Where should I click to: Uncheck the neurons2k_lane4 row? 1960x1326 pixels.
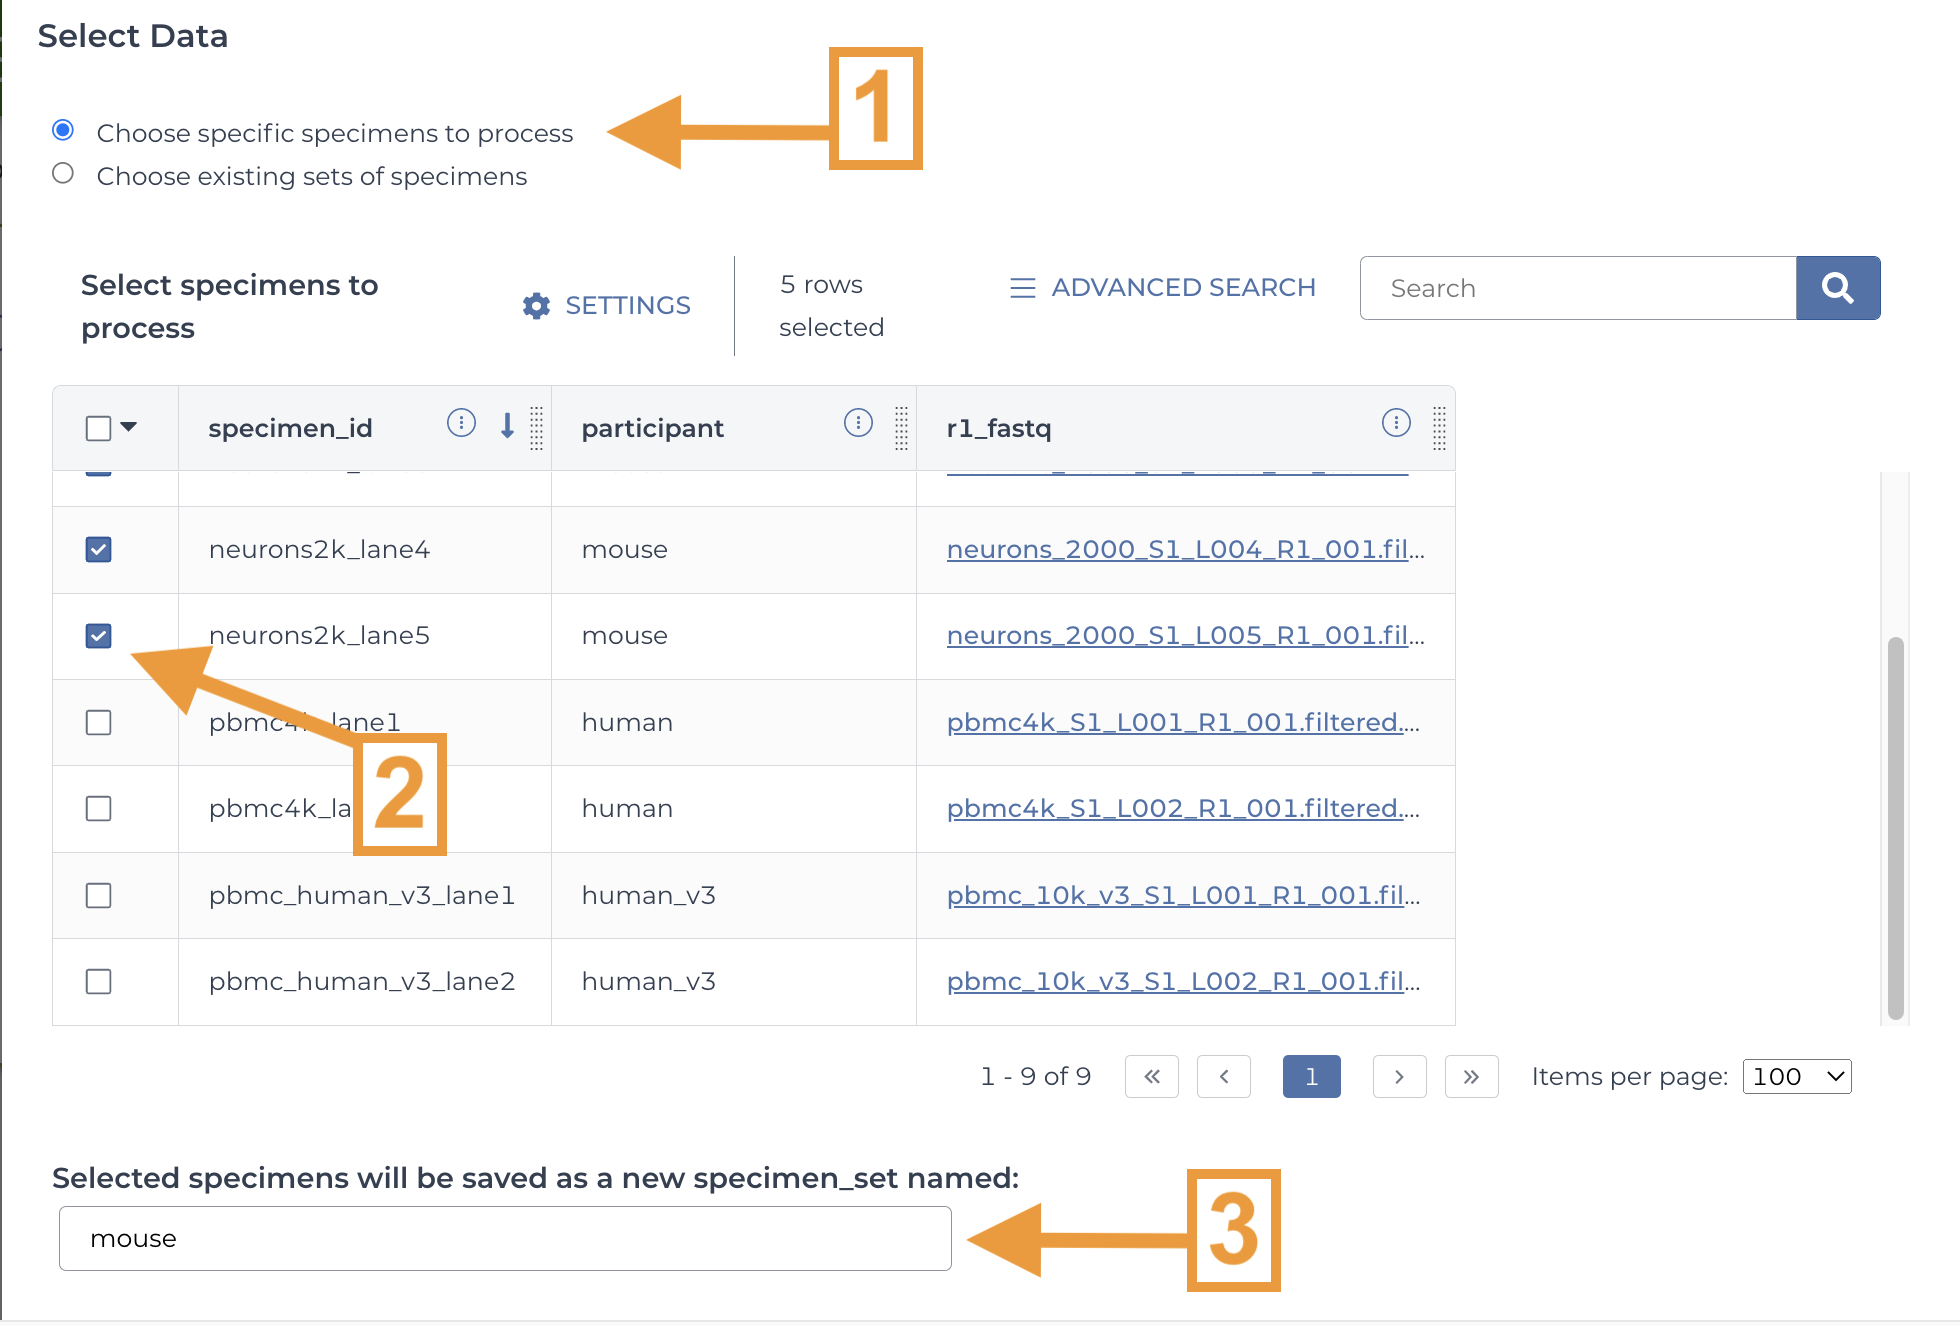98,549
